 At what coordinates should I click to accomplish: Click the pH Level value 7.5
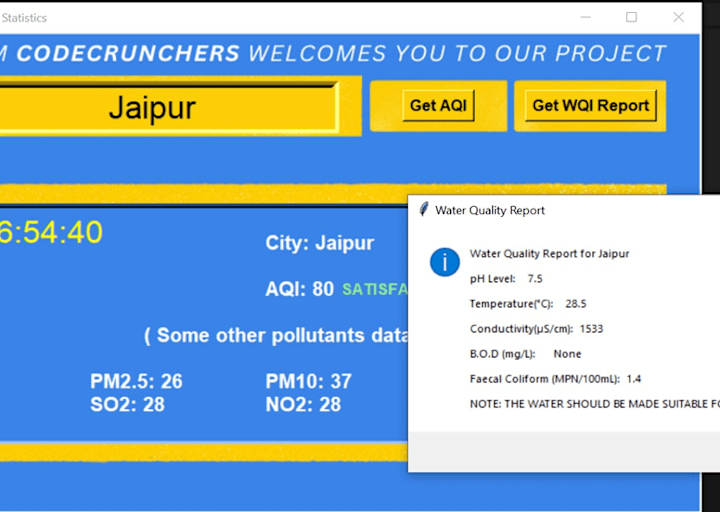(535, 279)
